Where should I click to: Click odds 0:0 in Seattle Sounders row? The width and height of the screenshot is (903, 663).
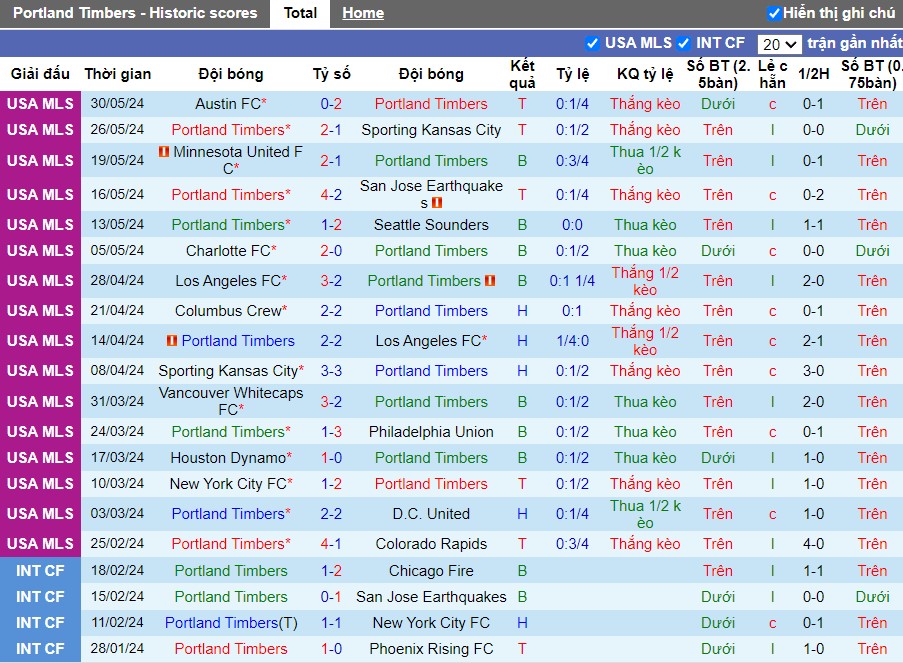tap(572, 225)
